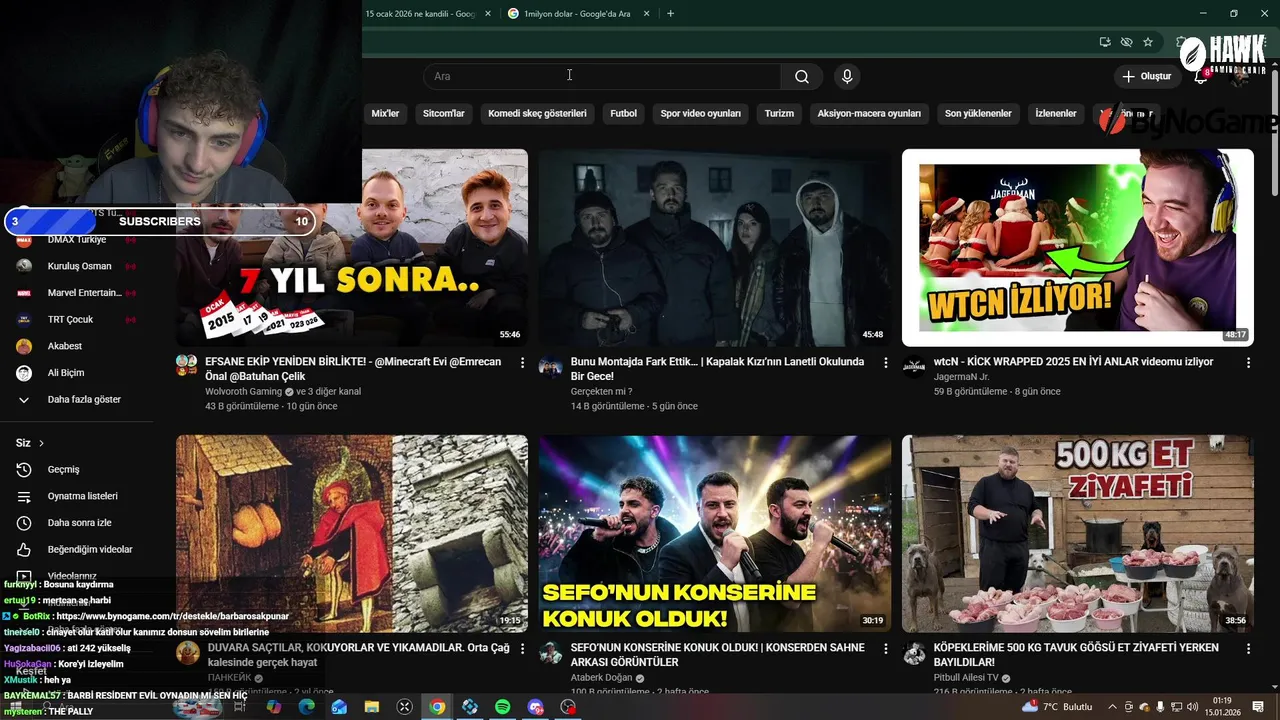Screen dimensions: 1280x720
Task: Select the Sitcom'lar filter chip
Action: pyautogui.click(x=444, y=113)
